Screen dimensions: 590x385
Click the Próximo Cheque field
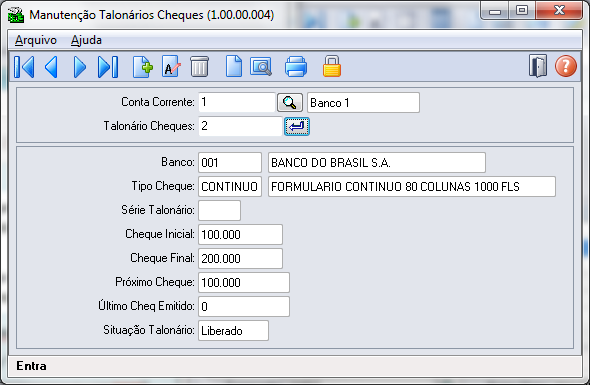pos(244,283)
